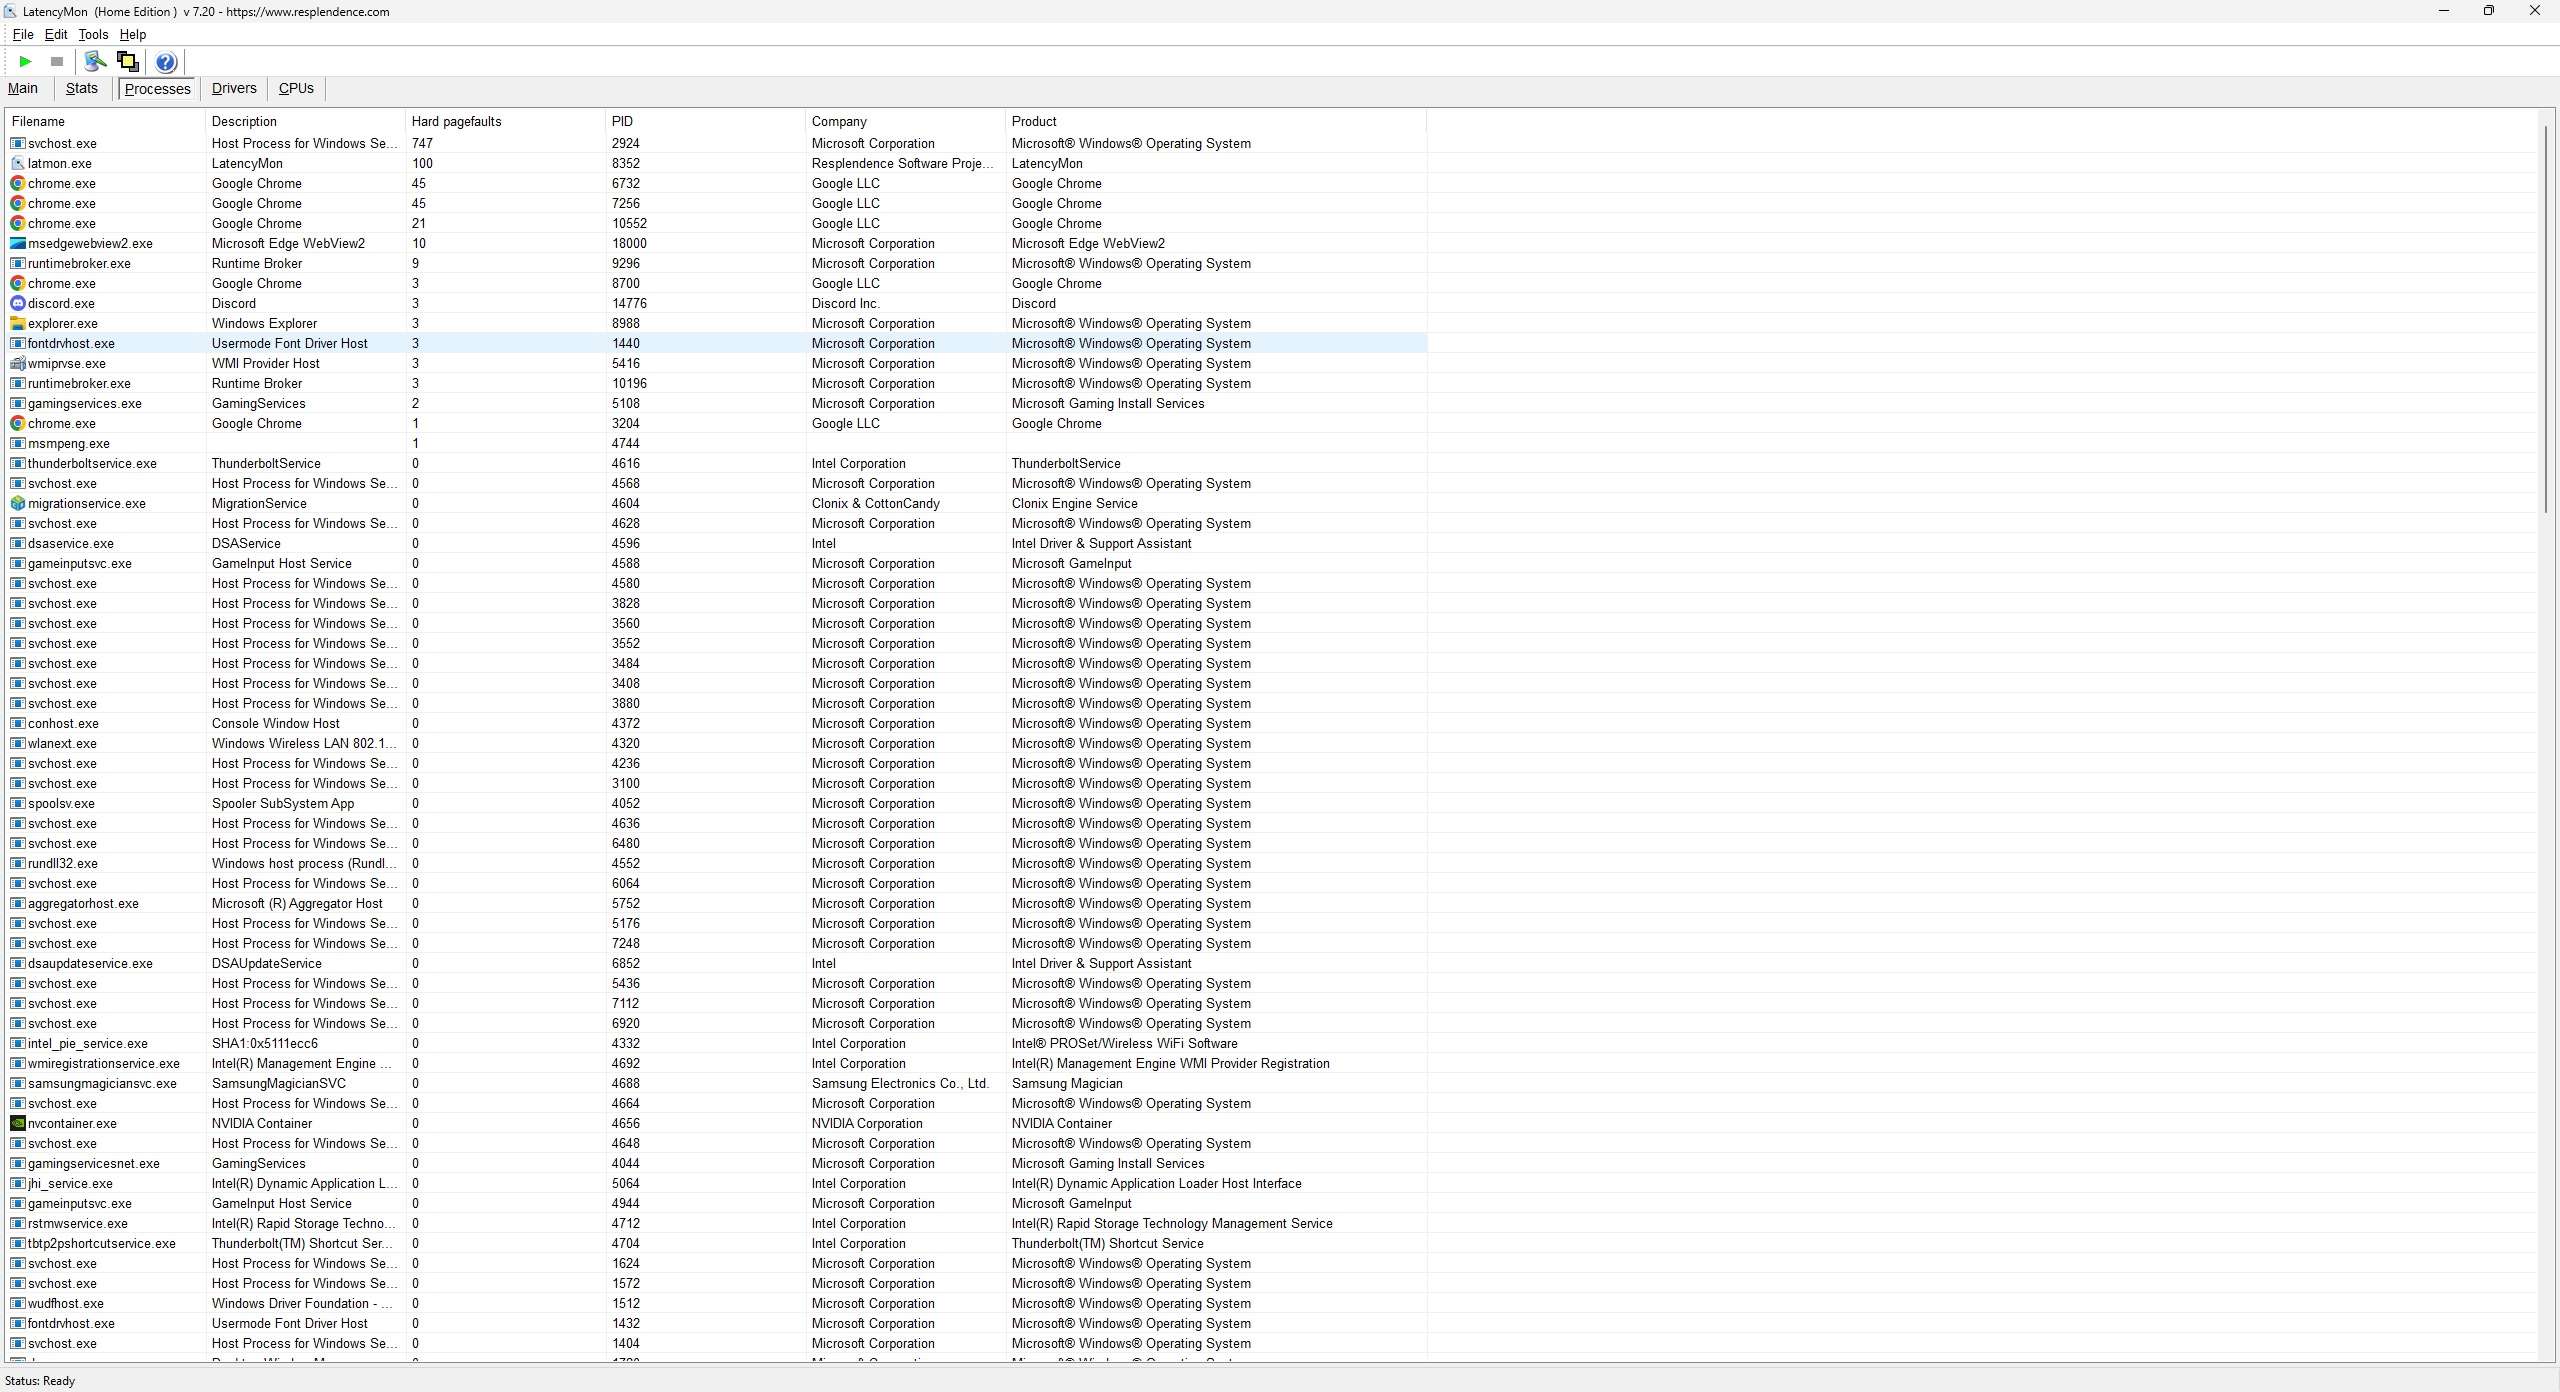The height and width of the screenshot is (1392, 2560).
Task: Select the Processes tab
Action: click(x=157, y=89)
